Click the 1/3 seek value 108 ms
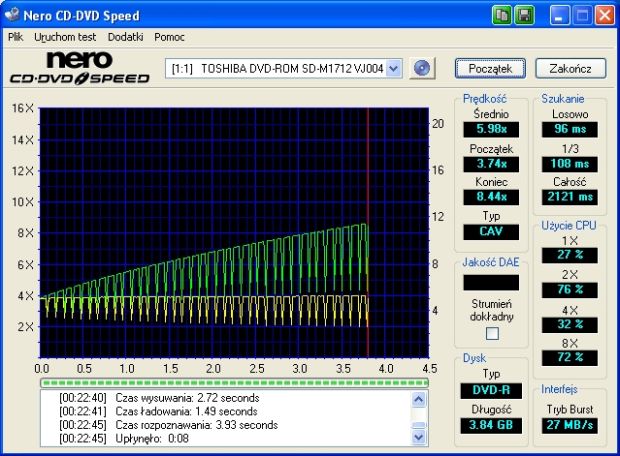The height and width of the screenshot is (456, 620). 569,164
